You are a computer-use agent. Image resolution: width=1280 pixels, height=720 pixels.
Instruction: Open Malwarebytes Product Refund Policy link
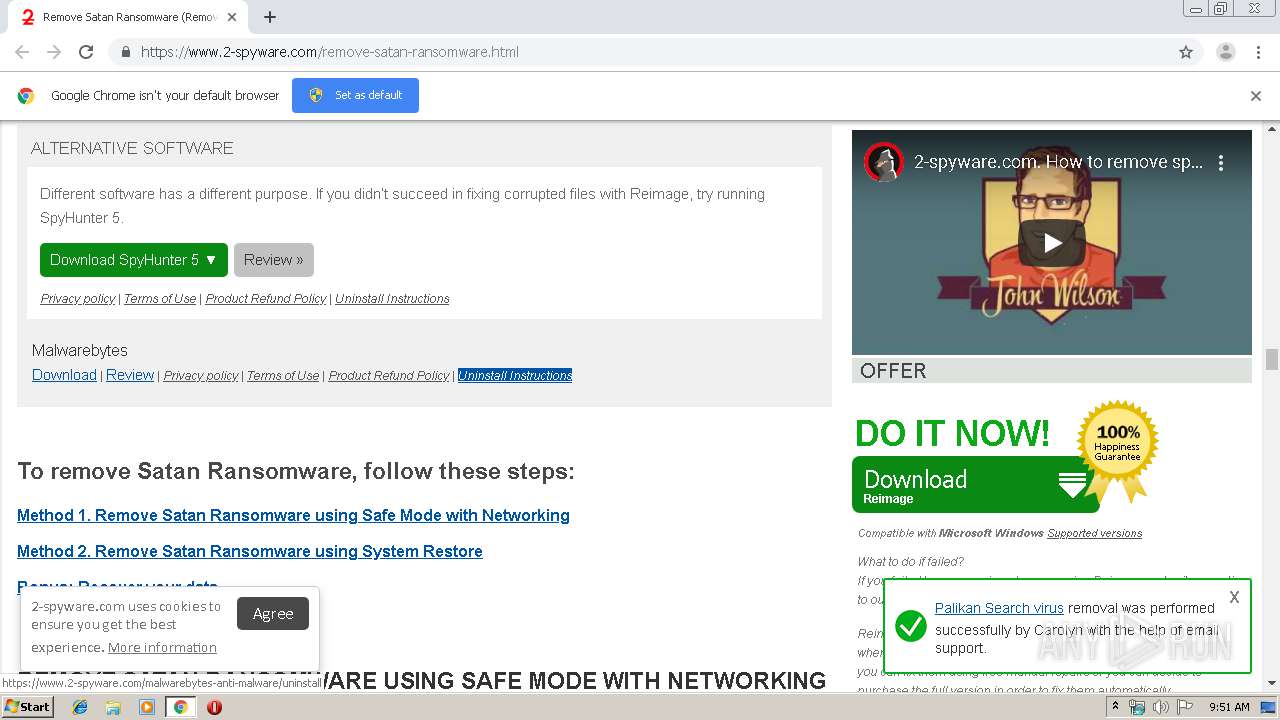click(389, 376)
